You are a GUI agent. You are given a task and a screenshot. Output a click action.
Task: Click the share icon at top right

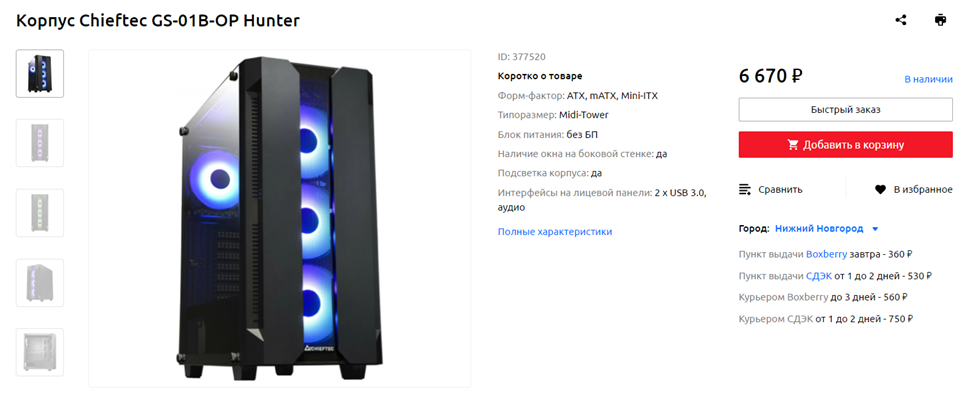tap(901, 20)
